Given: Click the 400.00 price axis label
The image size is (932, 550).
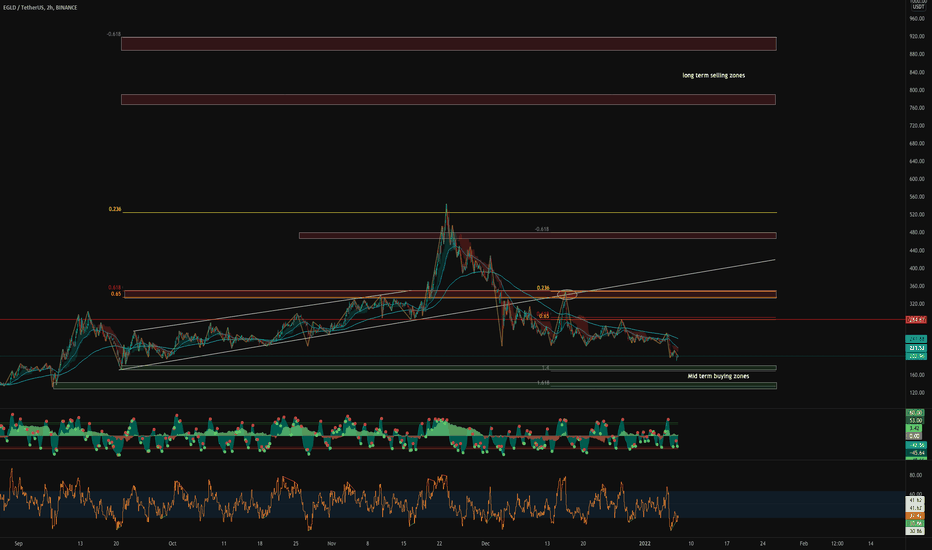Looking at the screenshot, I should click(917, 268).
